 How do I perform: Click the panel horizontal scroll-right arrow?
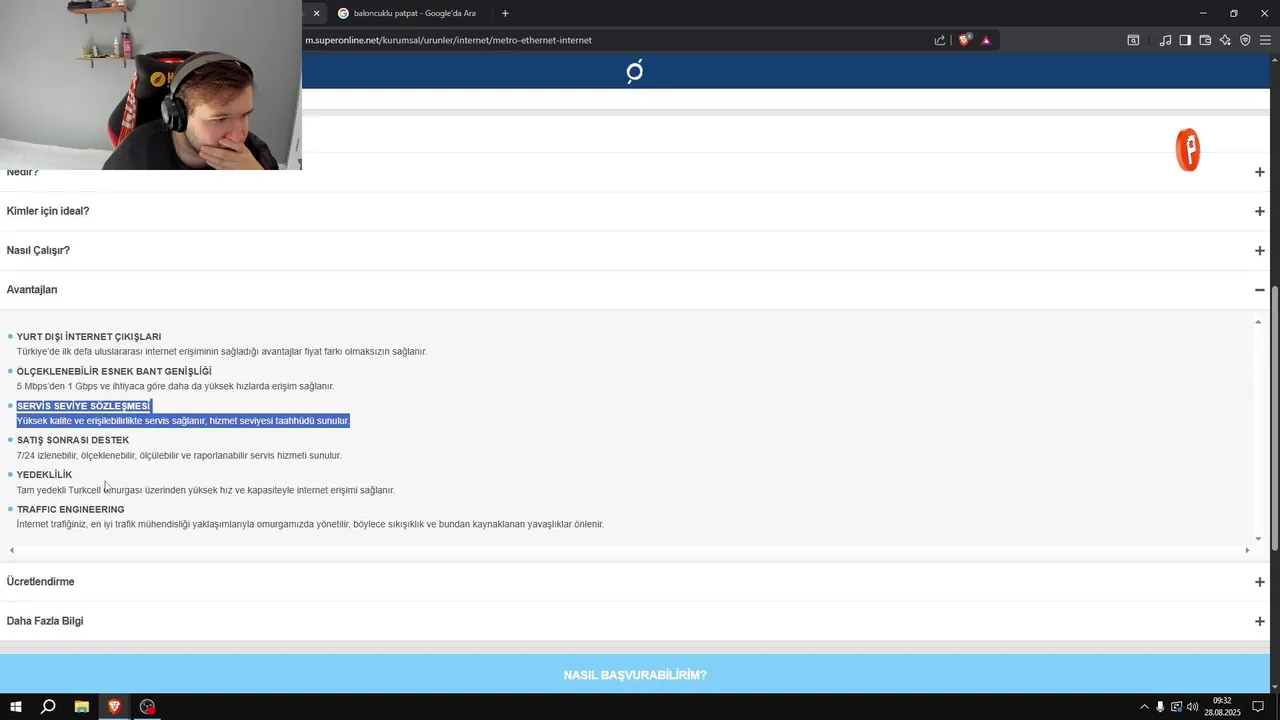1247,550
